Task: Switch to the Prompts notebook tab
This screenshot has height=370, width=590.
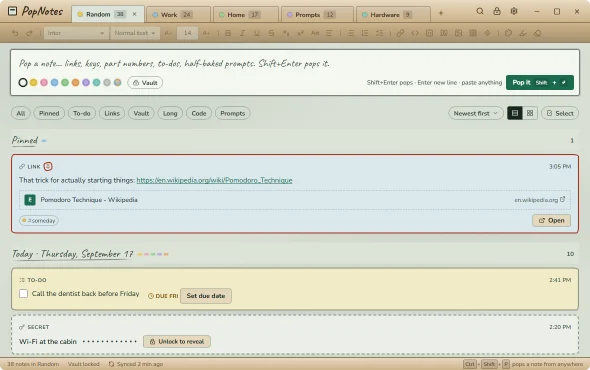Action: point(317,15)
